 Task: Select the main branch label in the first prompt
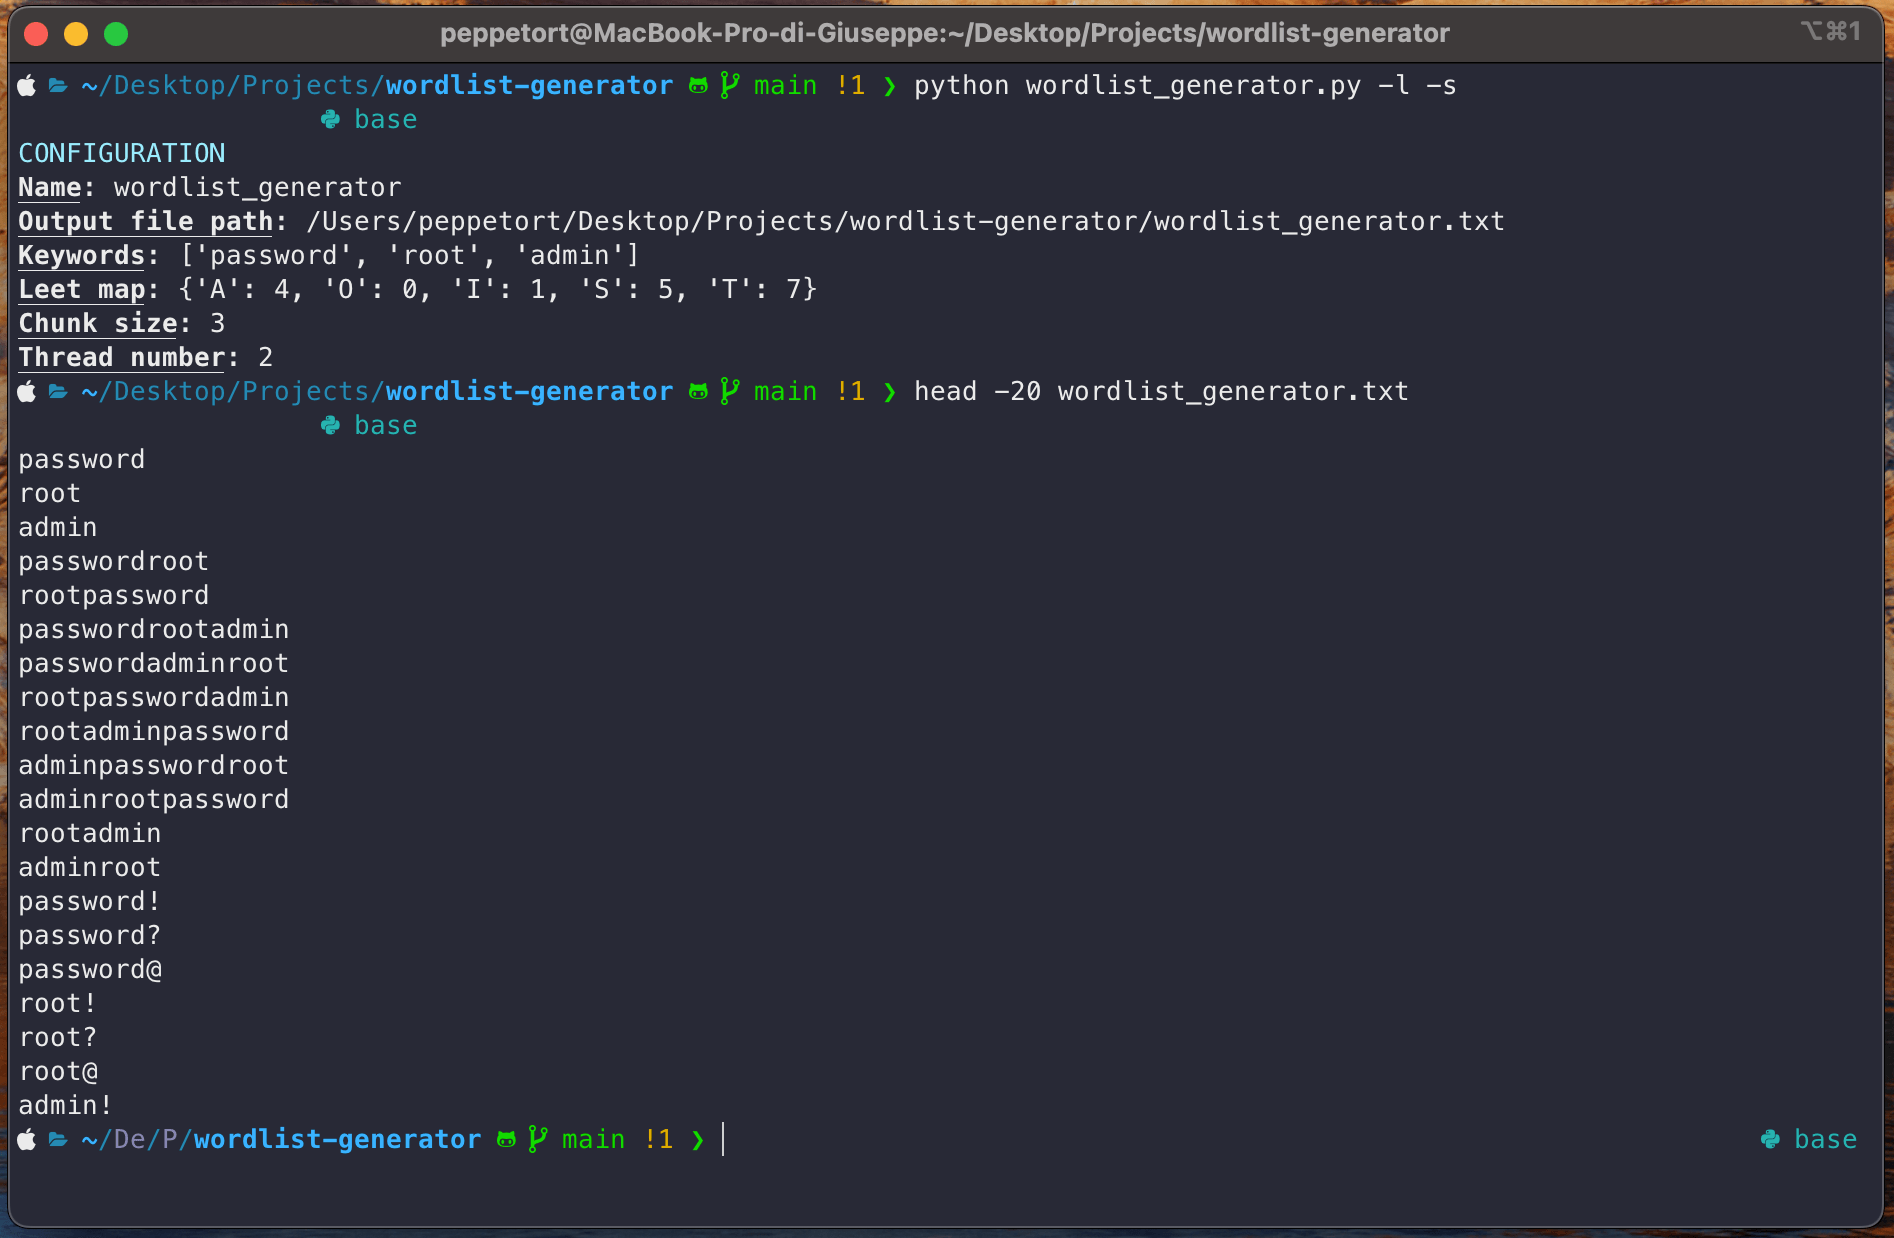point(784,85)
